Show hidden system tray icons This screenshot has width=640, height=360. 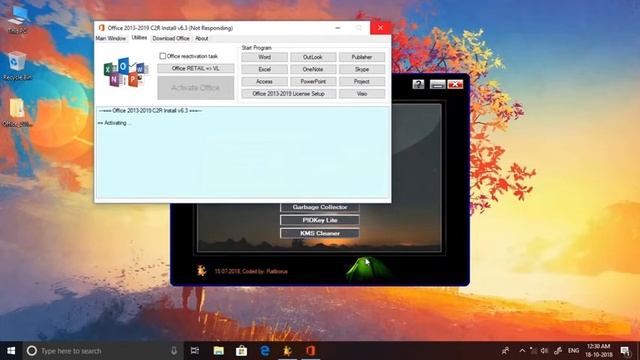[522, 351]
